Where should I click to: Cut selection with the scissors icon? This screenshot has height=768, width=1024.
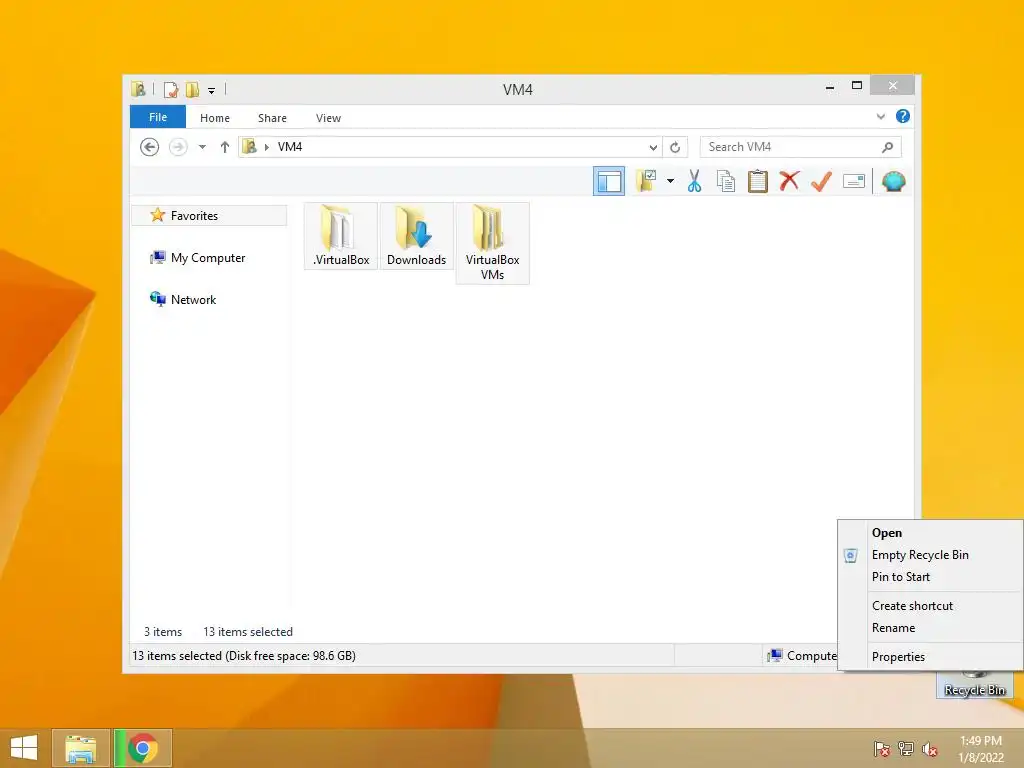pyautogui.click(x=694, y=181)
